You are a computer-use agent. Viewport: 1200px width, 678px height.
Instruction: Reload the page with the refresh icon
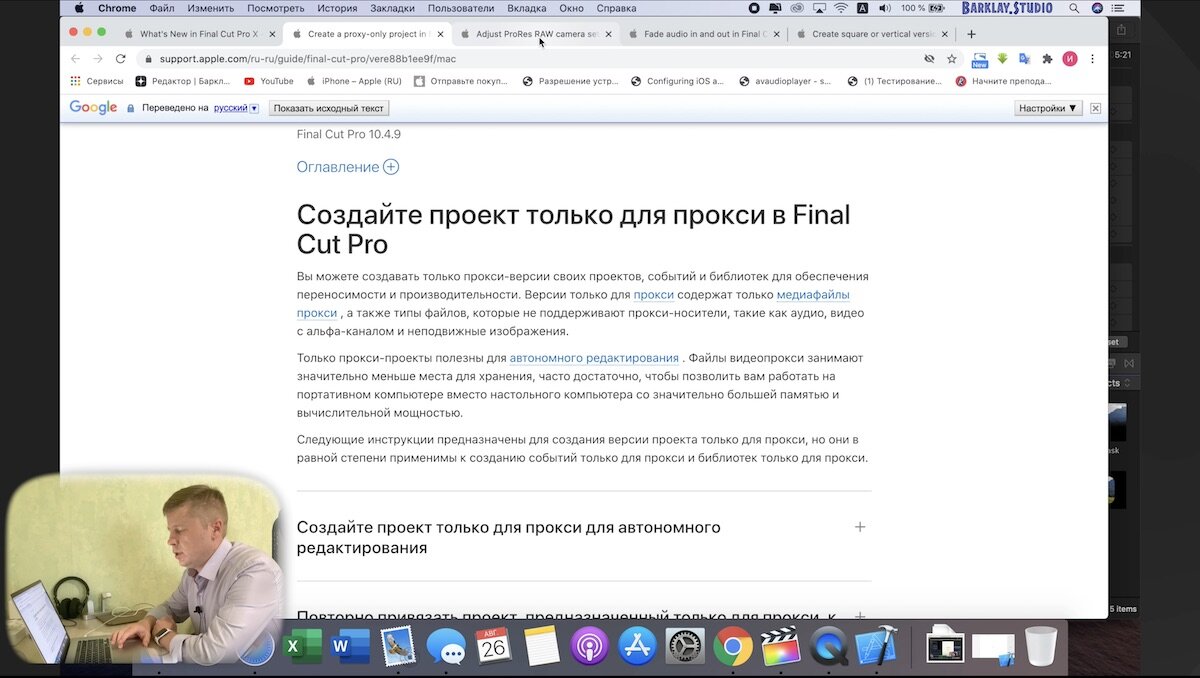[121, 59]
